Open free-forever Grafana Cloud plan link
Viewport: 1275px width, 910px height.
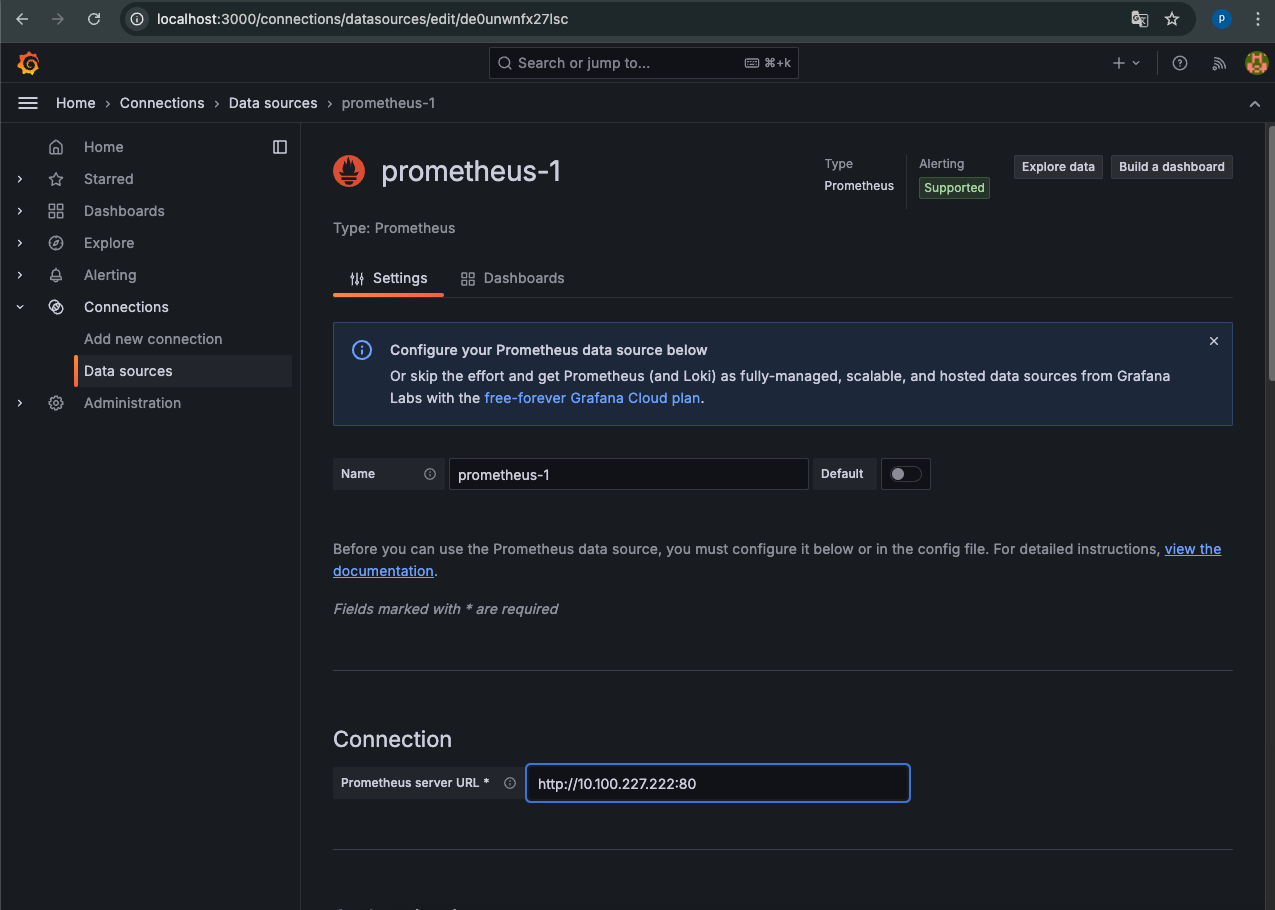pos(592,398)
